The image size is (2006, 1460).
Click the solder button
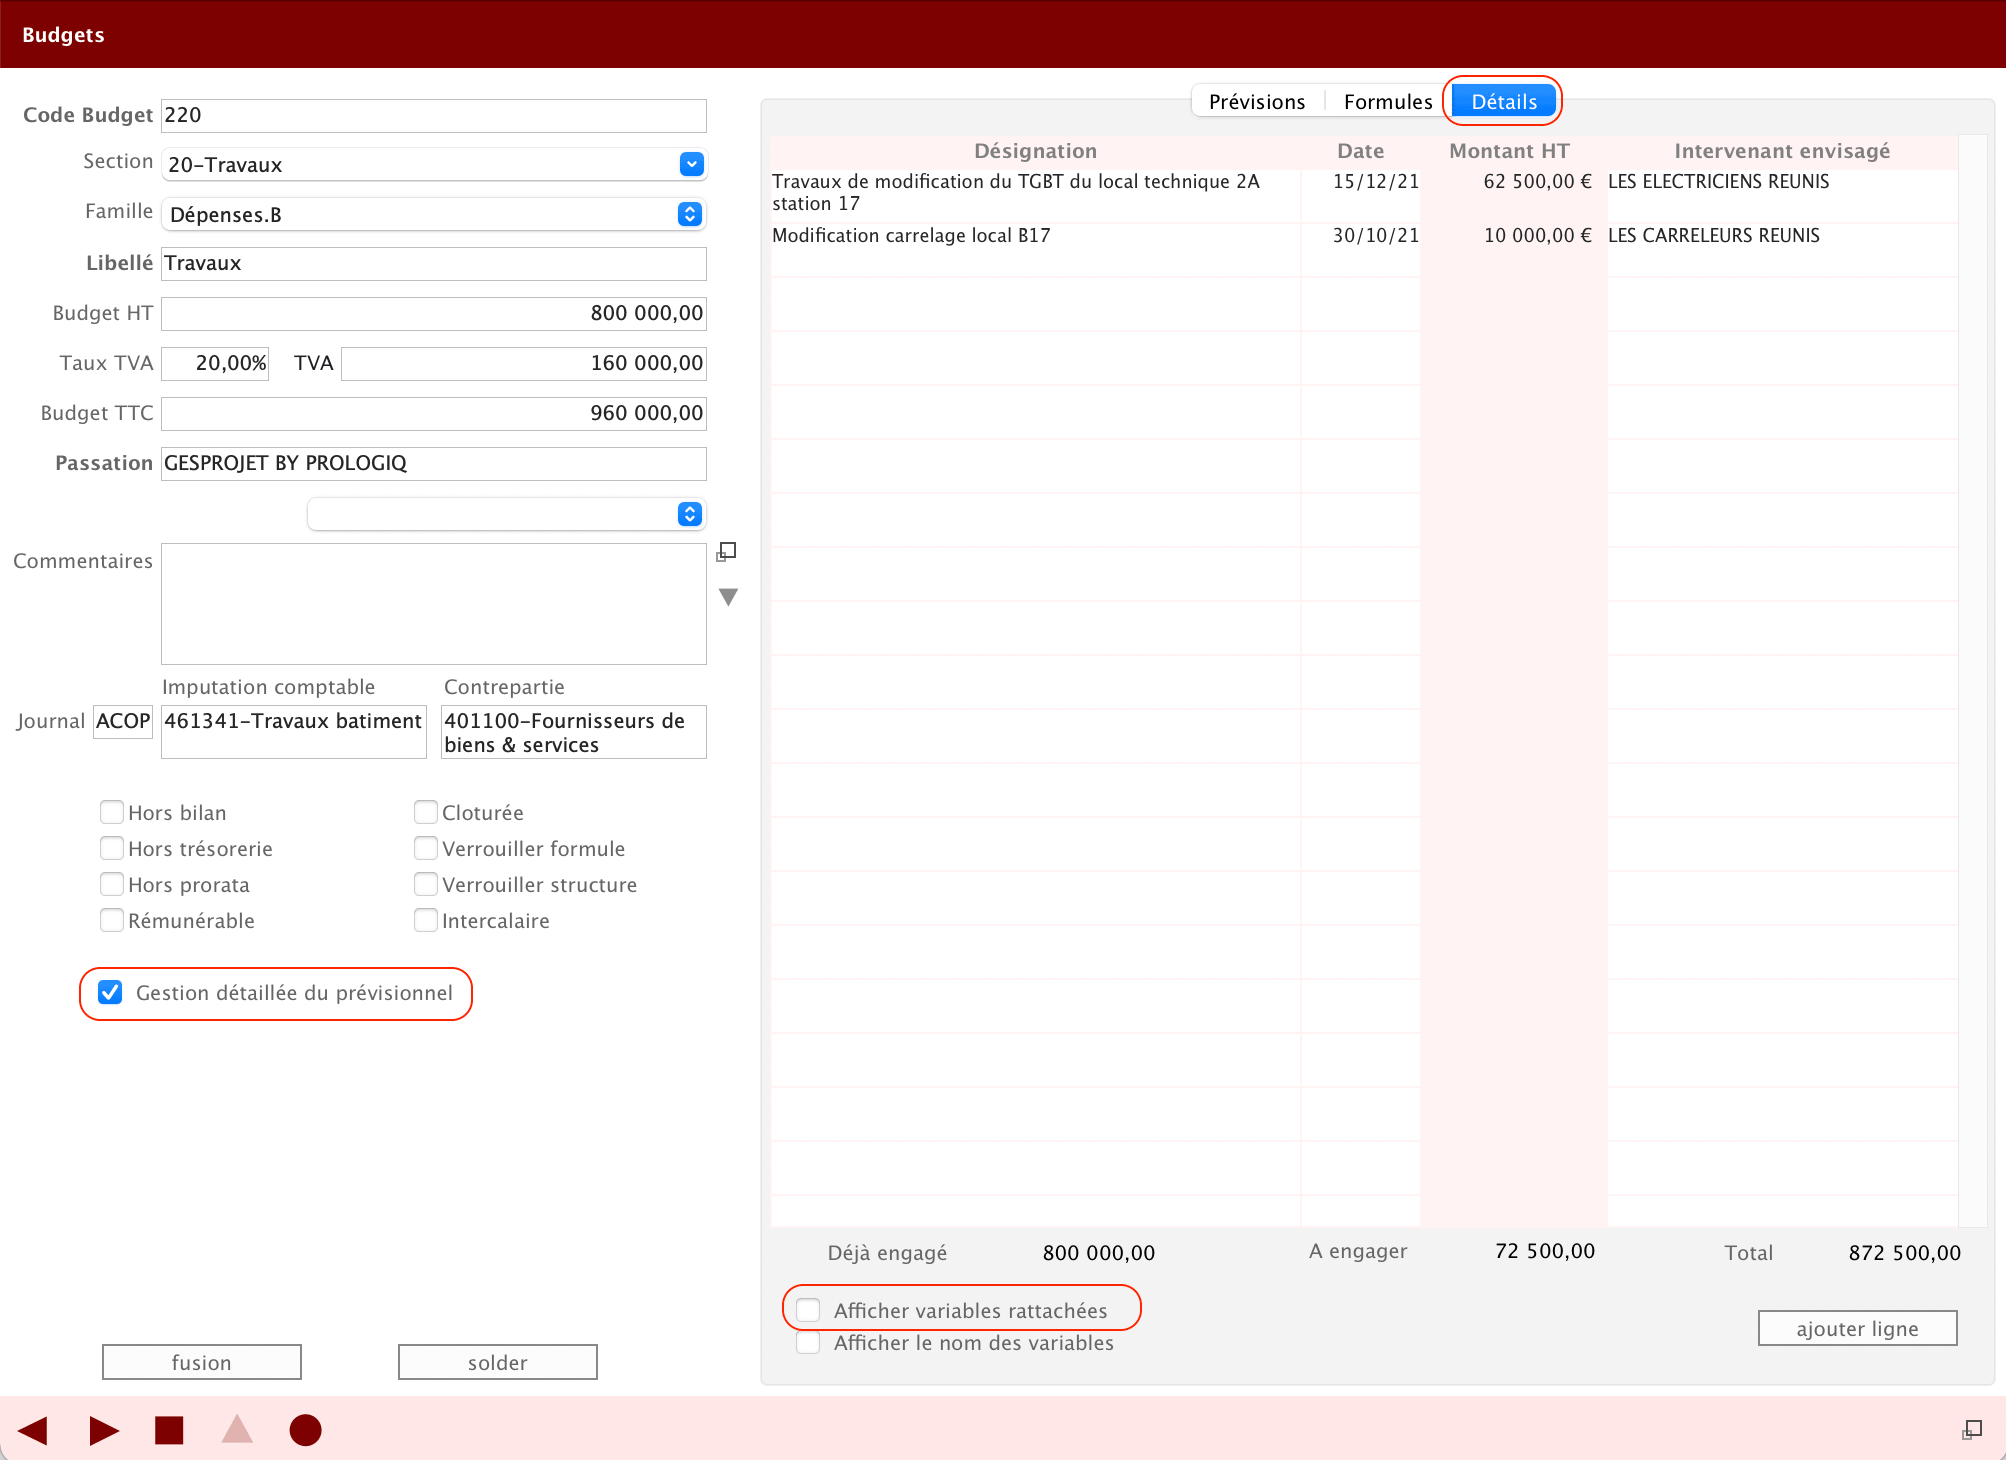click(498, 1362)
